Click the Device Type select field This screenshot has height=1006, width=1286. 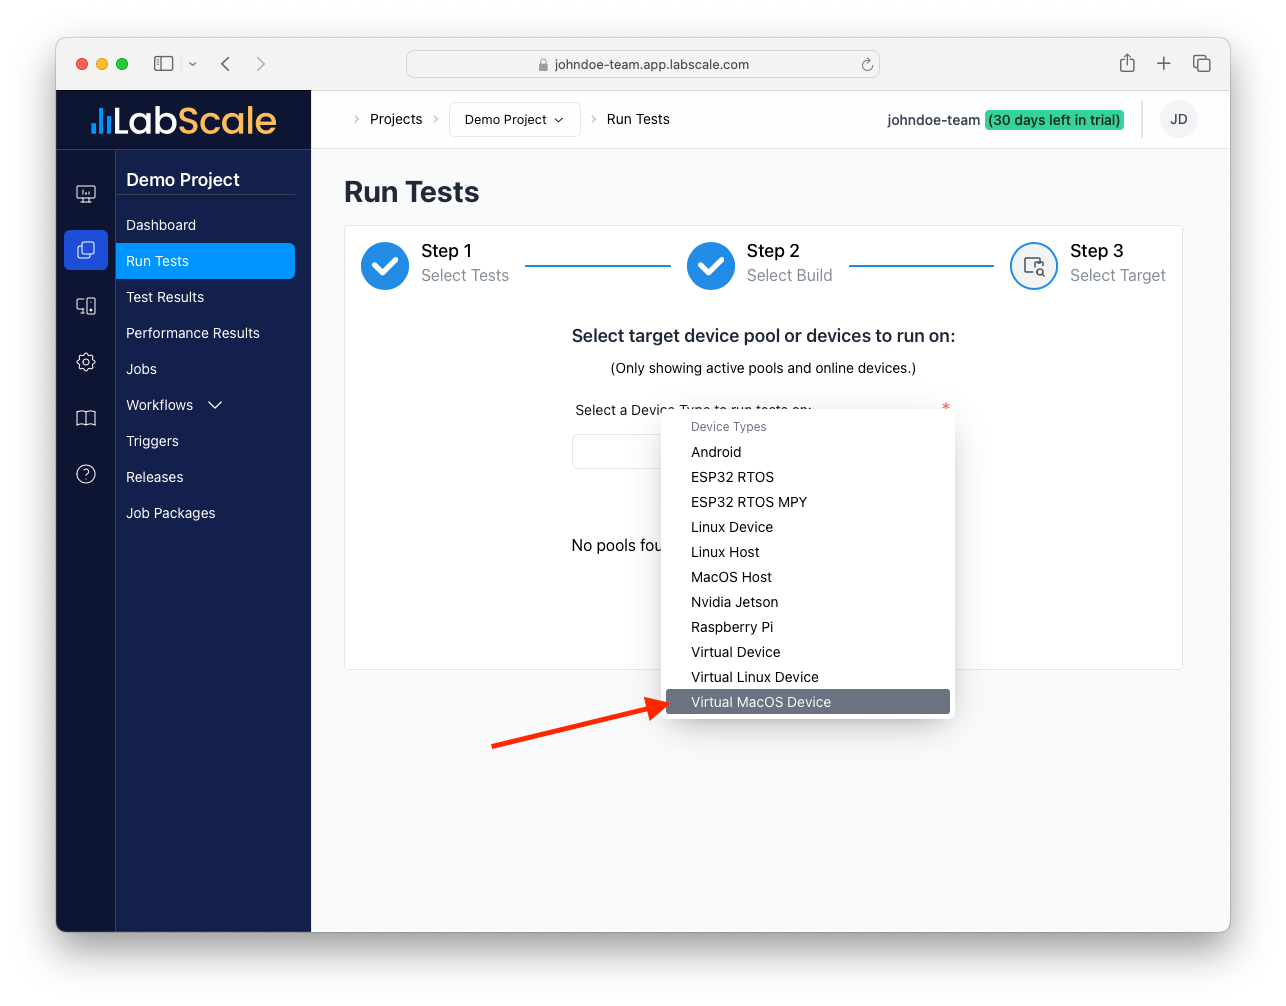click(617, 452)
